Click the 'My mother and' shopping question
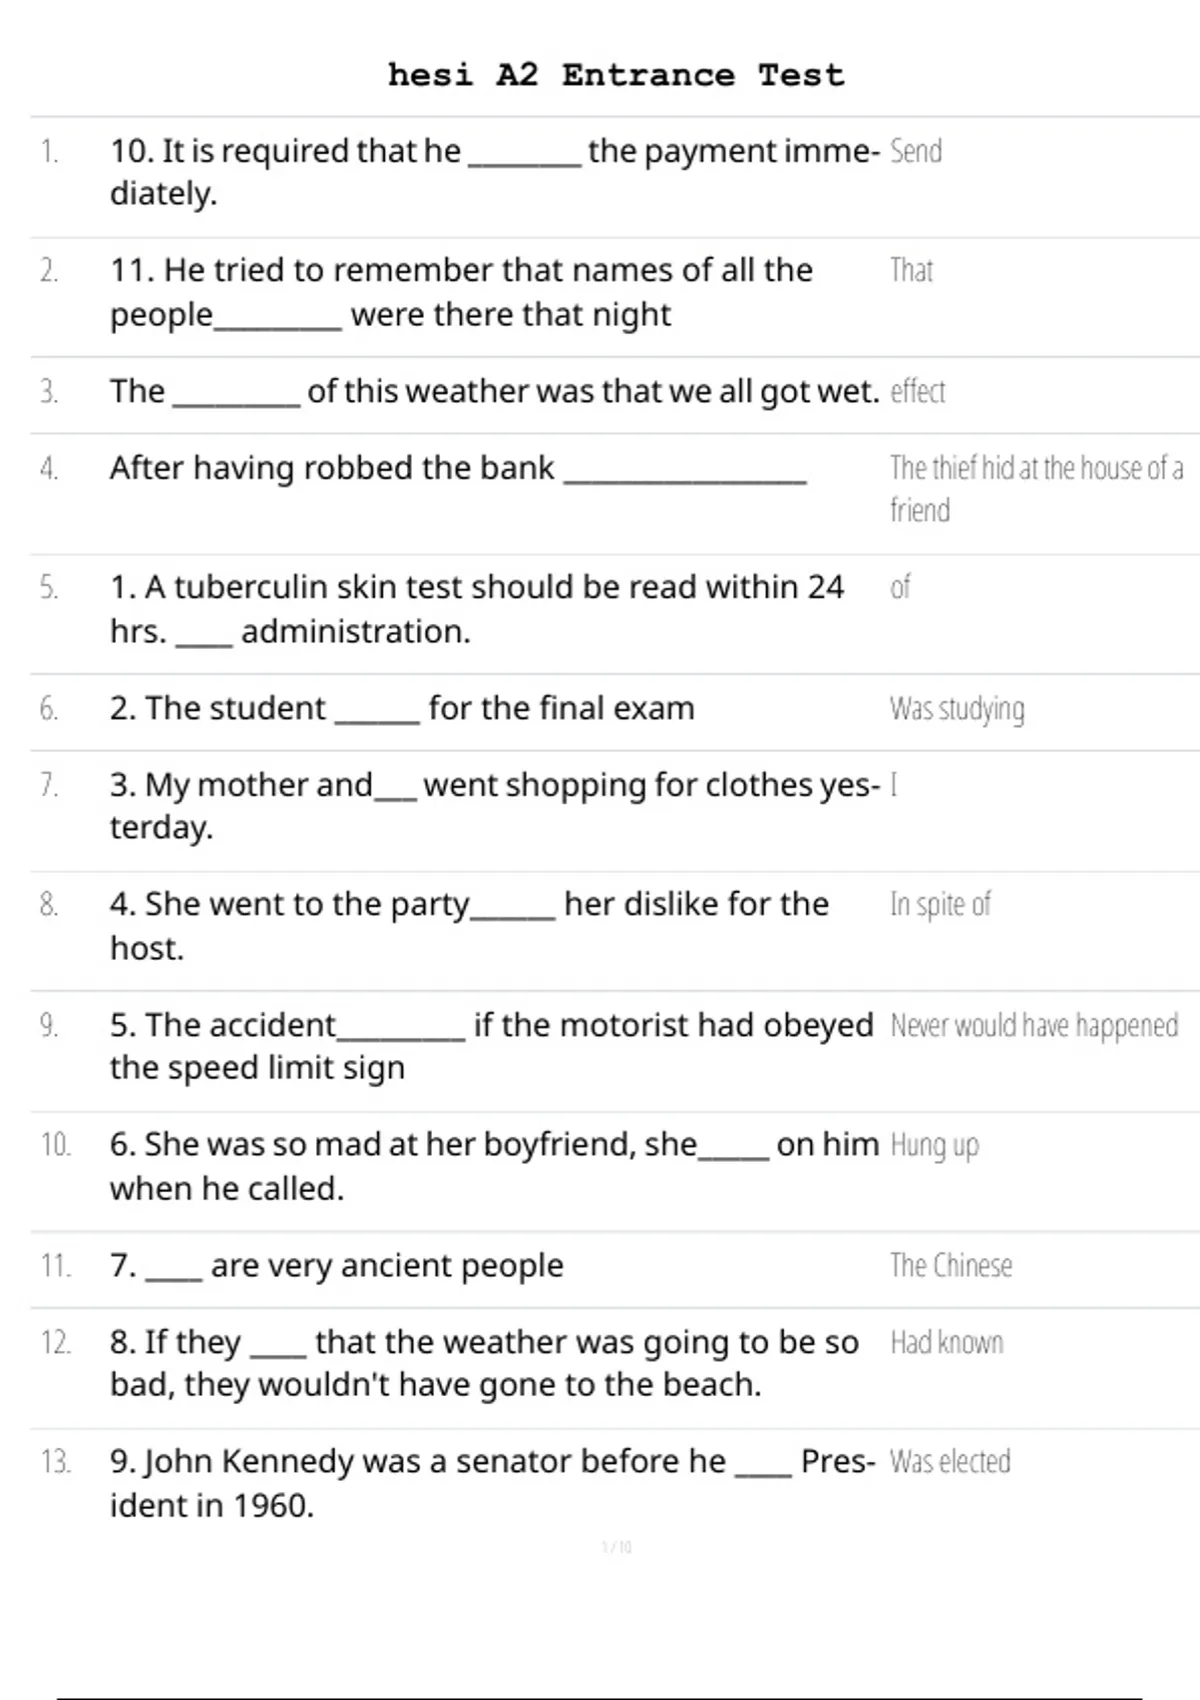Image resolution: width=1200 pixels, height=1700 pixels. pyautogui.click(x=494, y=805)
